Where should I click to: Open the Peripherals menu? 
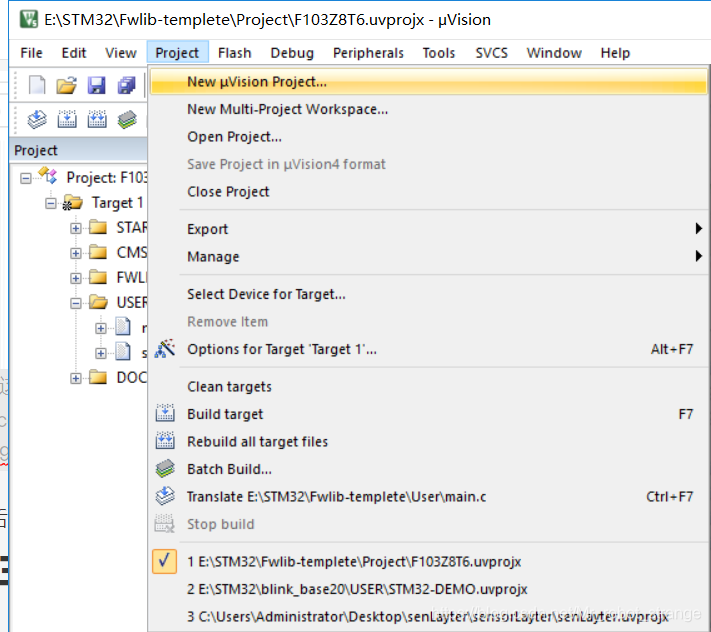click(x=368, y=53)
